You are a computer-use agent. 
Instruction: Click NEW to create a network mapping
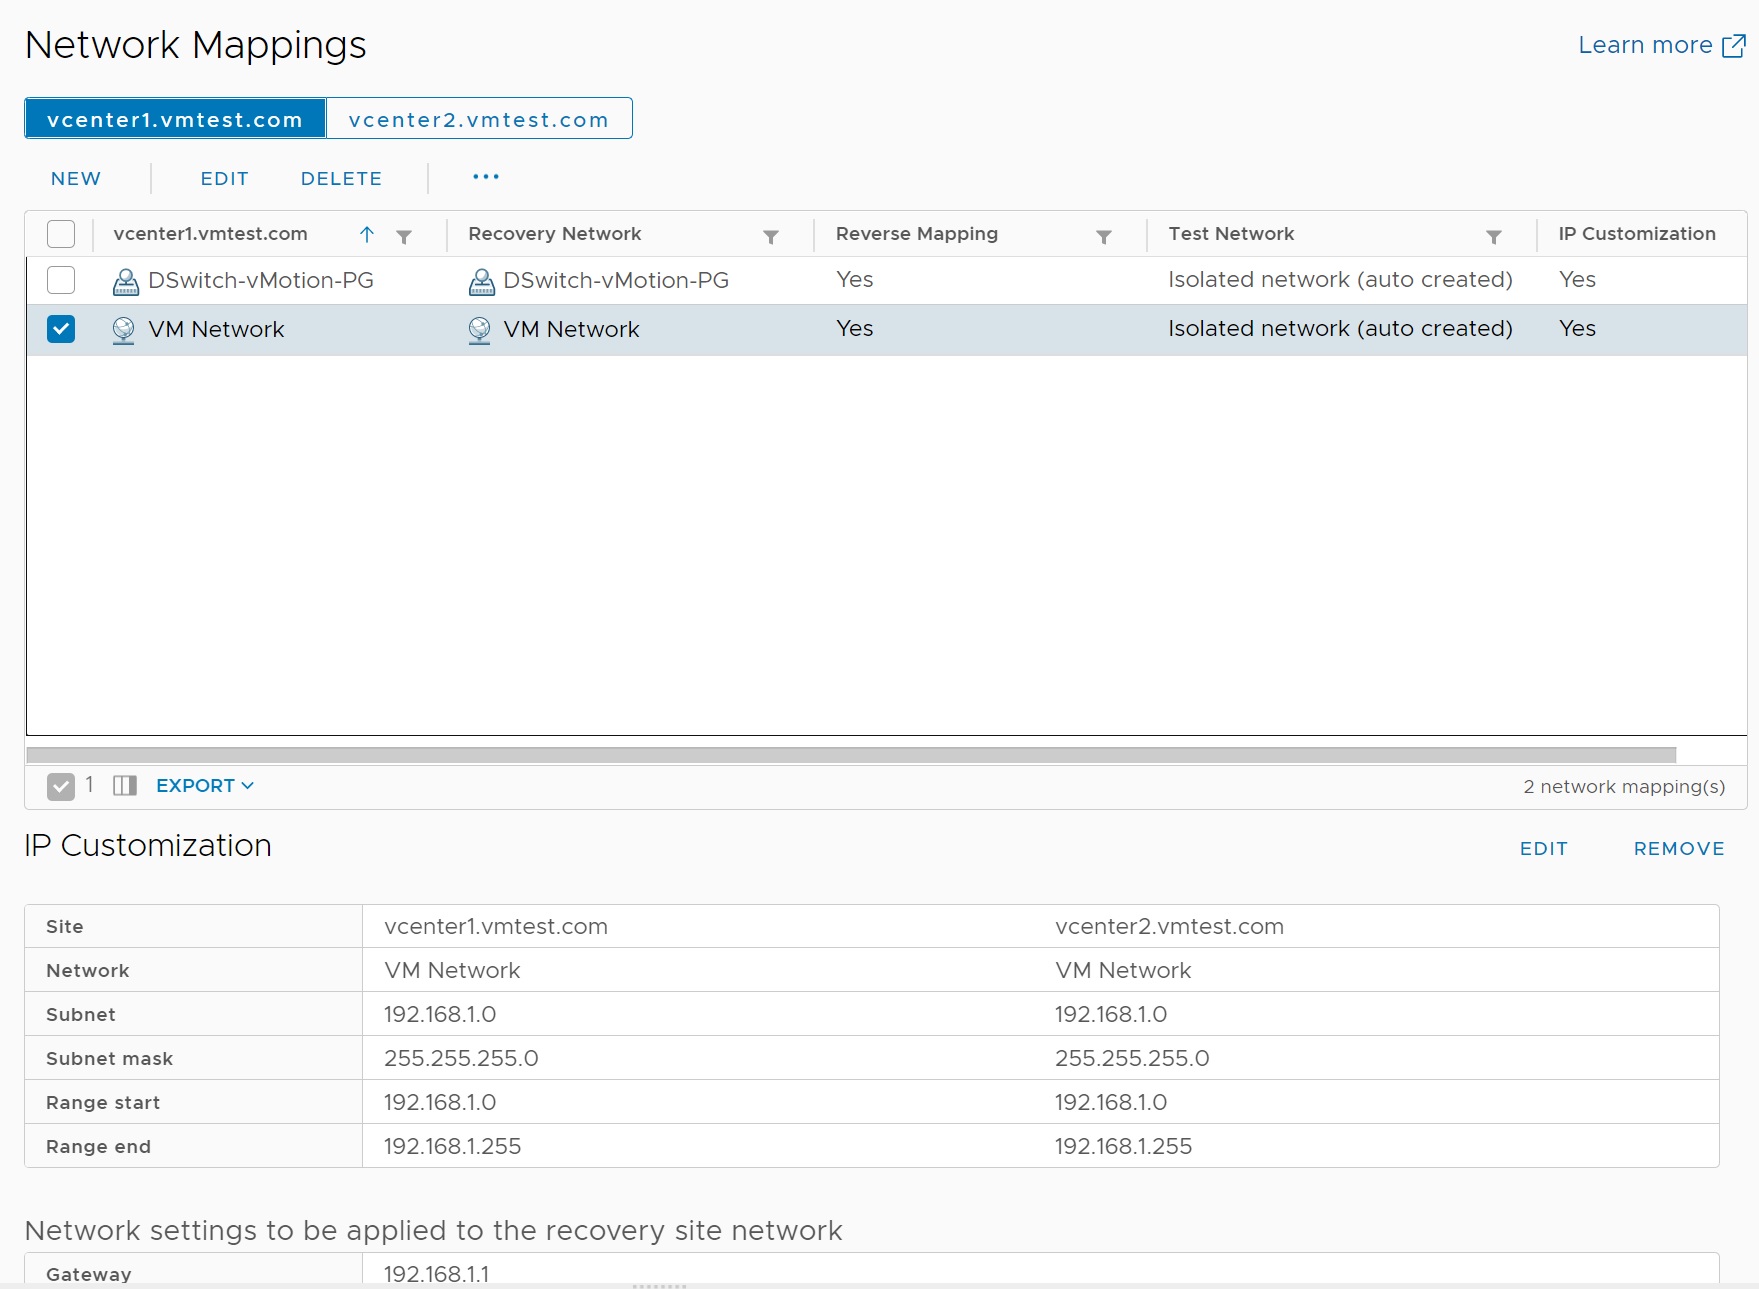coord(76,179)
